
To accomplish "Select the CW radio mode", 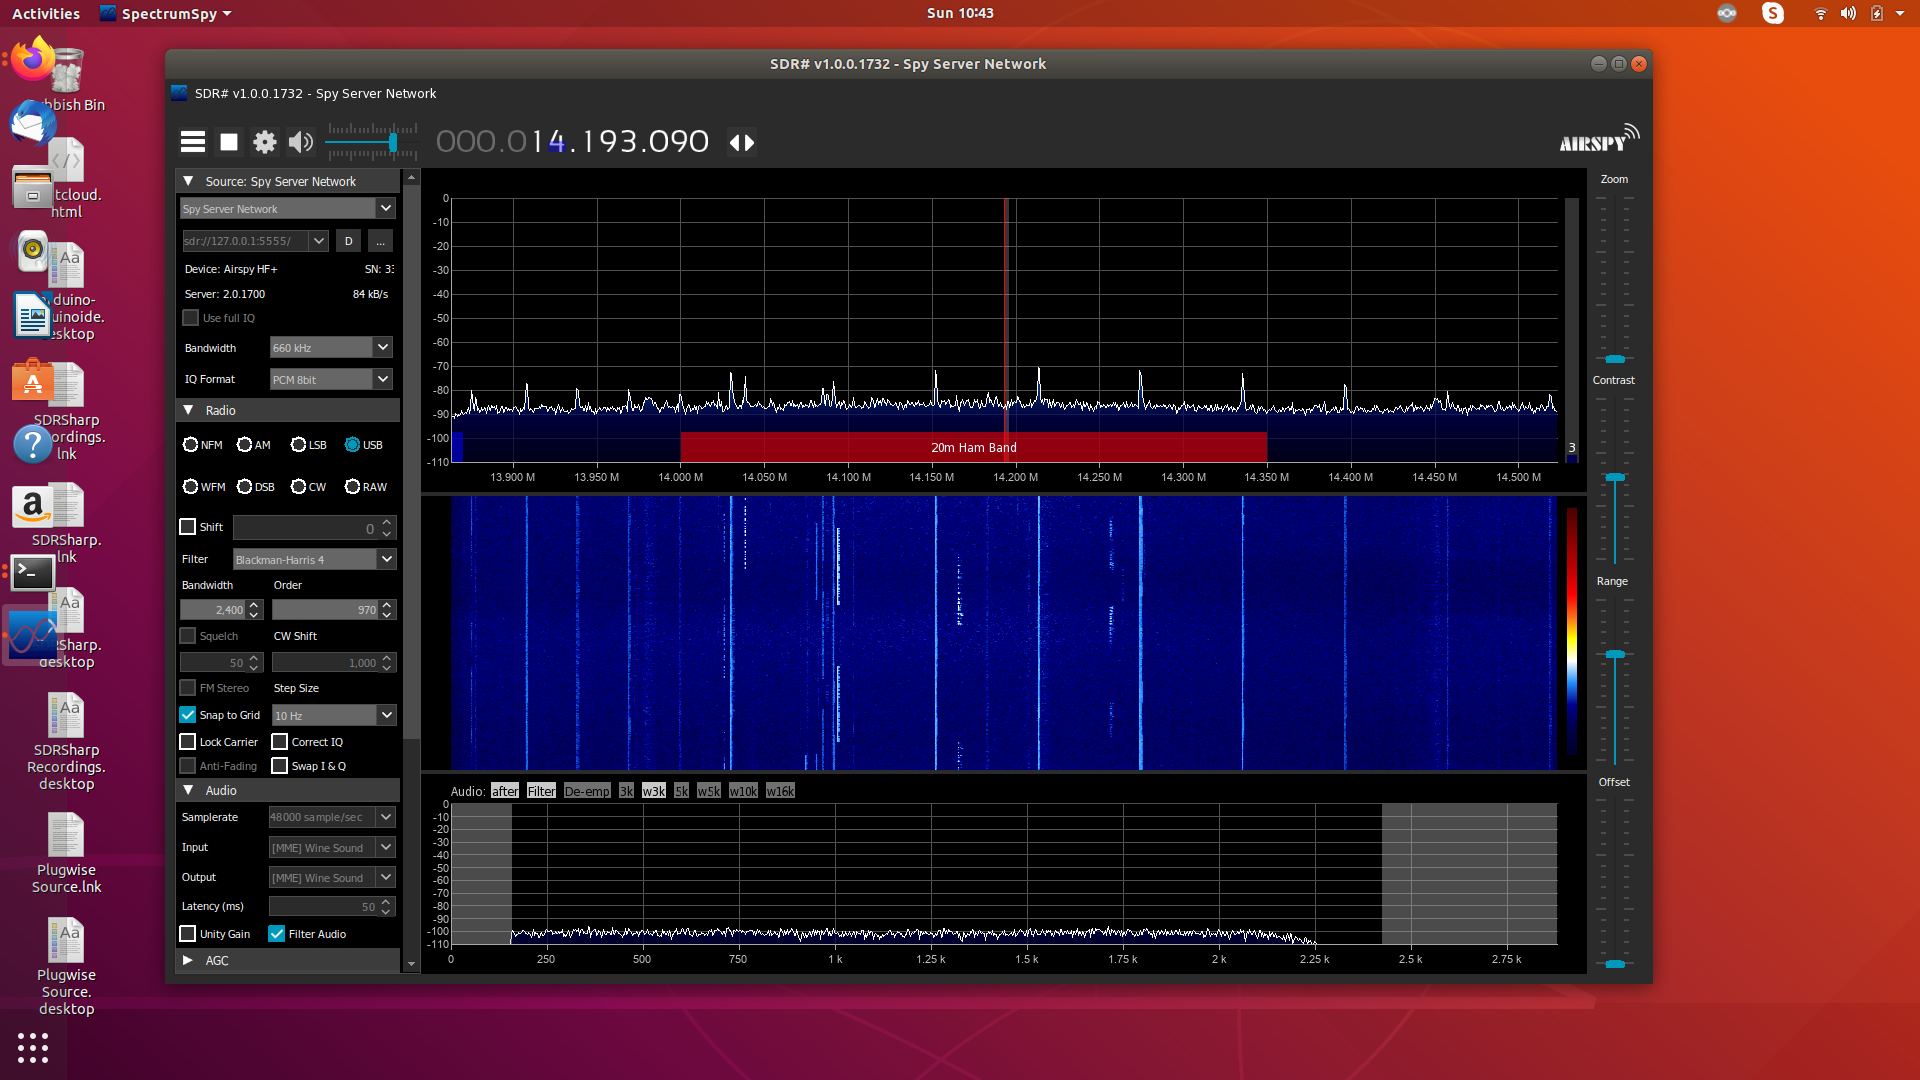I will pos(299,487).
